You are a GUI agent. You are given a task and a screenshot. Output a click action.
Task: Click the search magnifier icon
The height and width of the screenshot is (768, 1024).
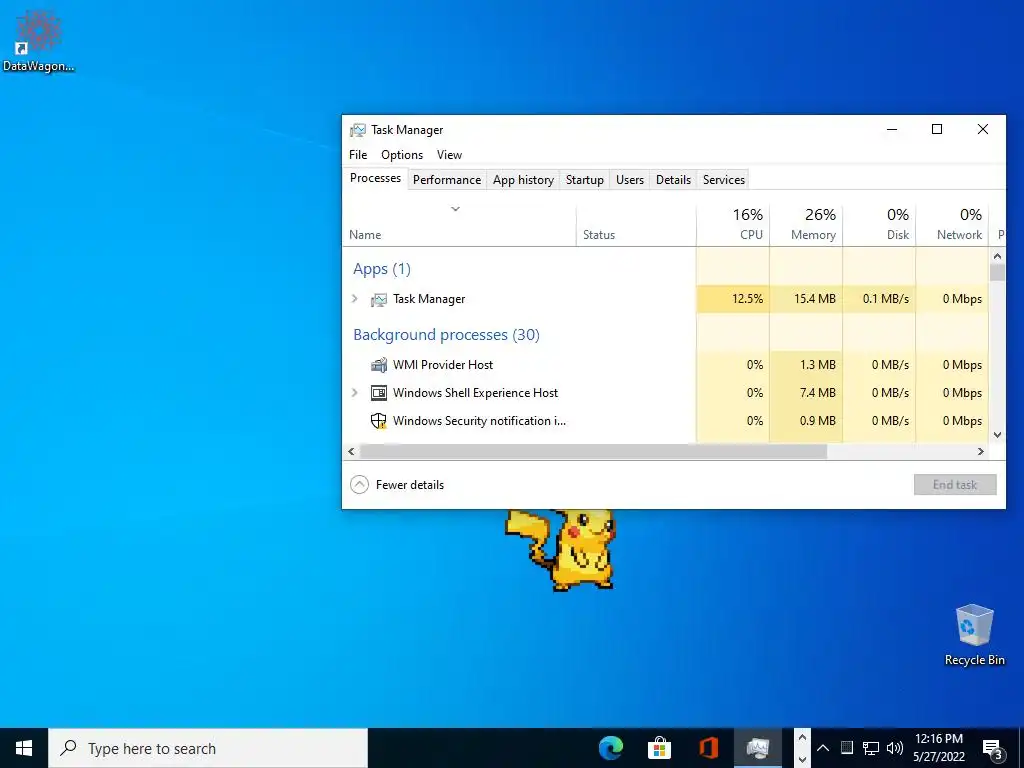[68, 748]
